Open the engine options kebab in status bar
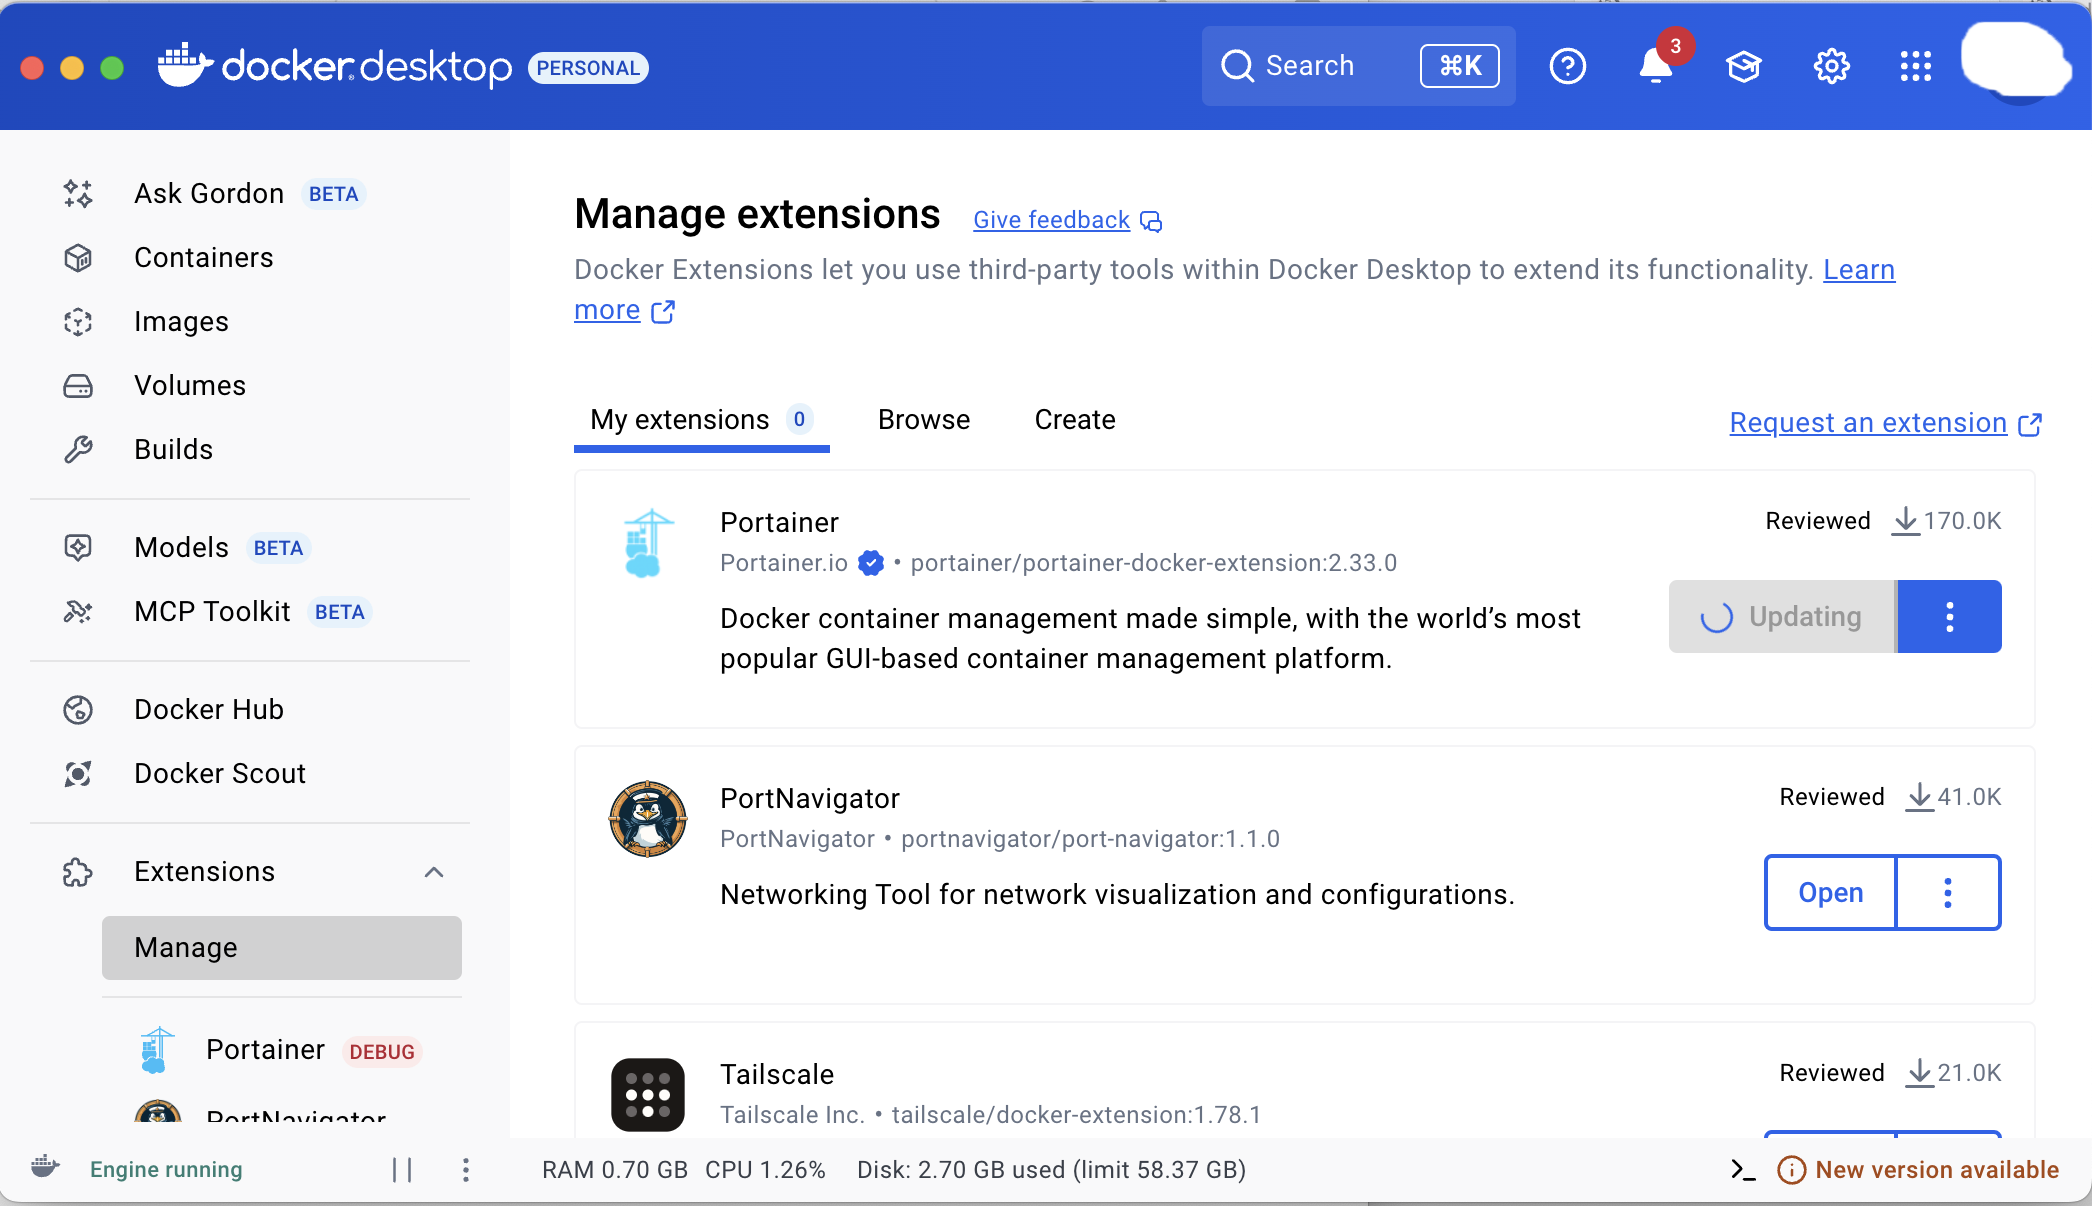 point(466,1169)
